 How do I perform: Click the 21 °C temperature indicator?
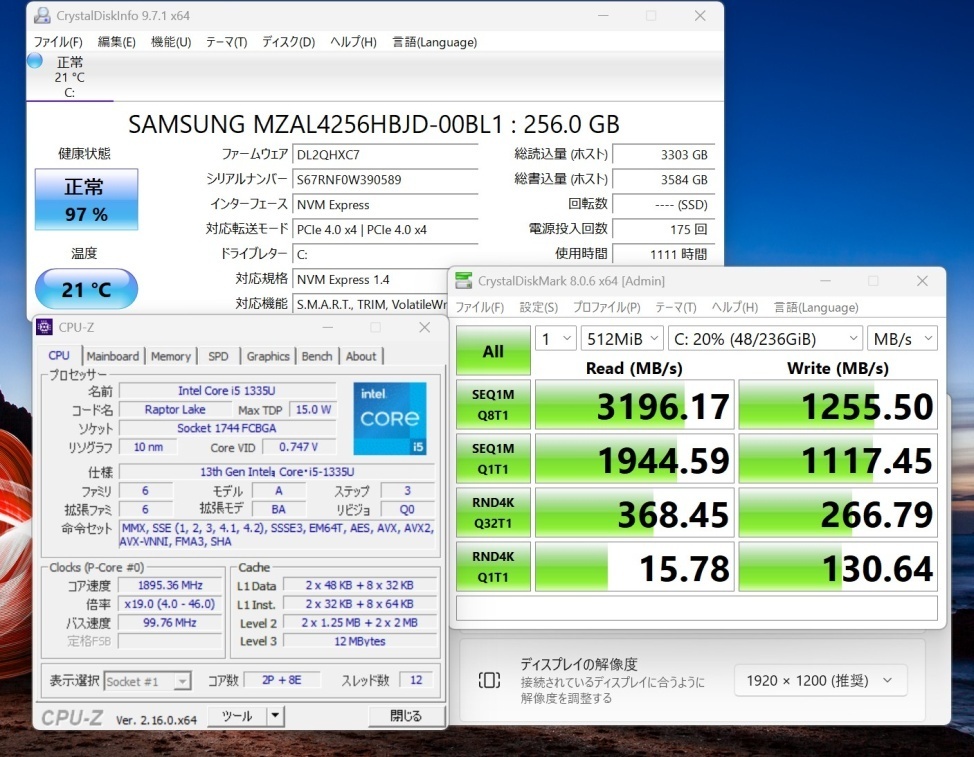[x=86, y=290]
